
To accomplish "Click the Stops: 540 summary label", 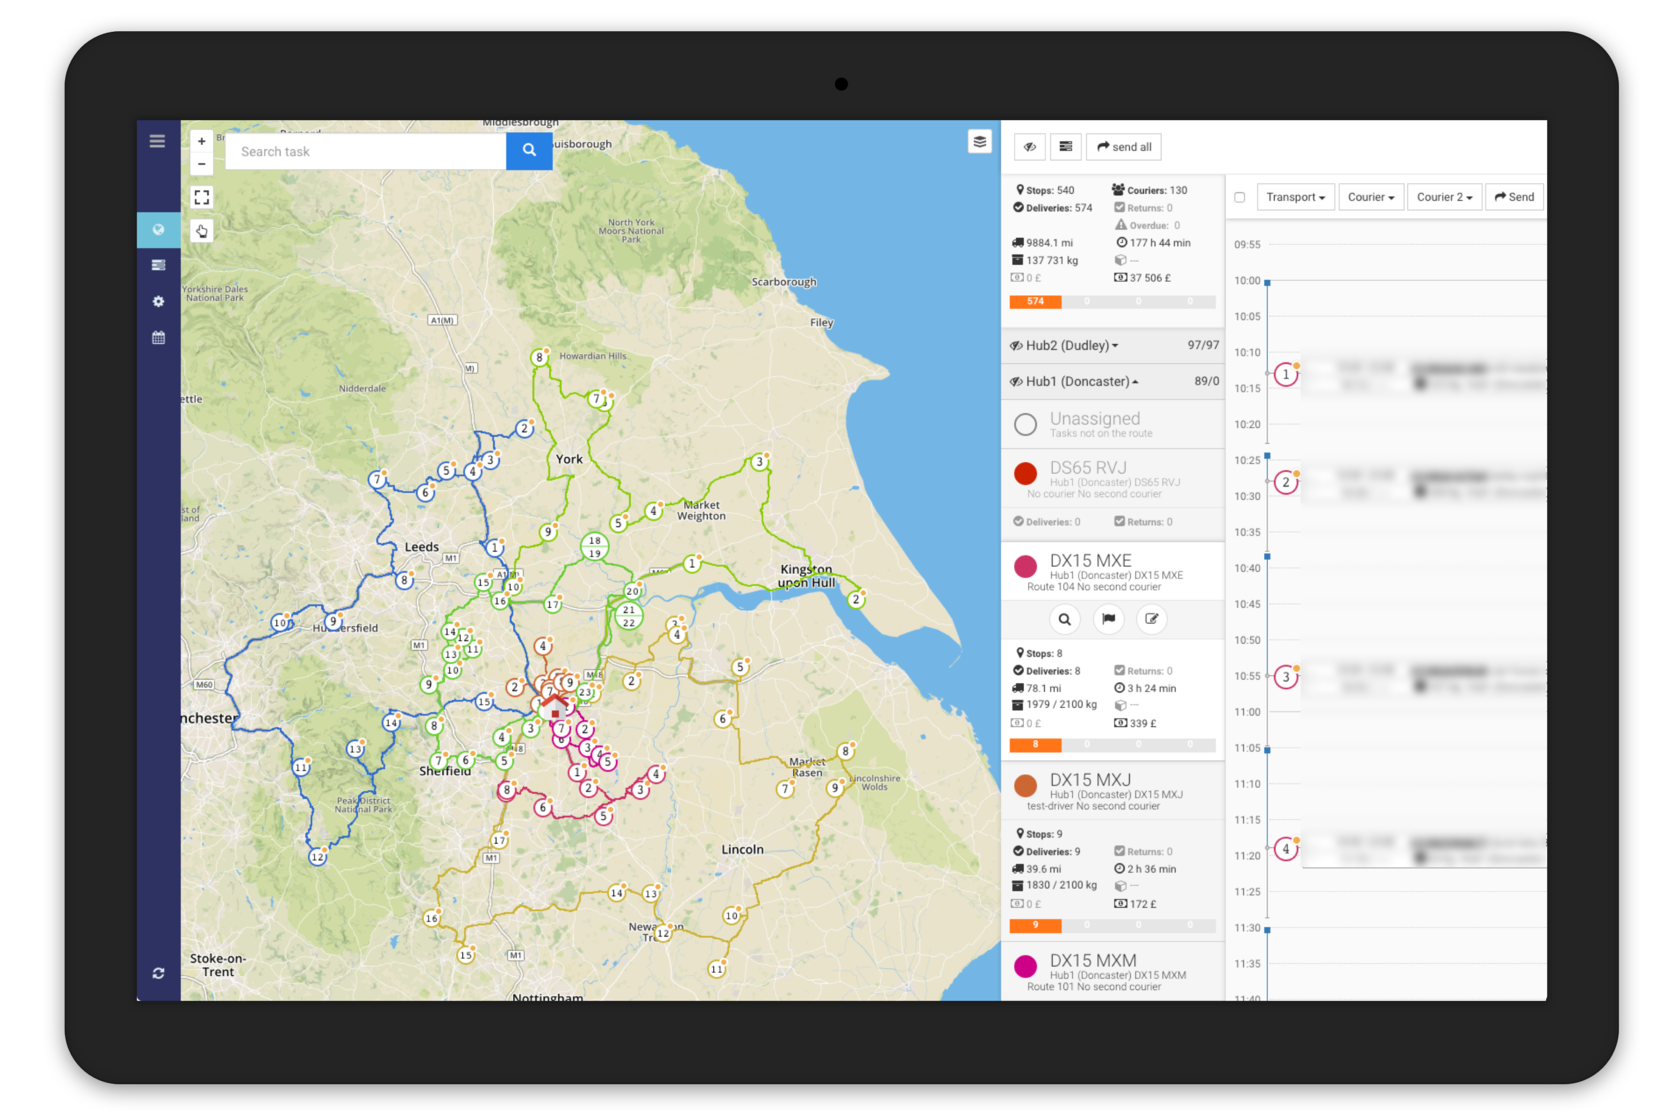I will (1045, 190).
